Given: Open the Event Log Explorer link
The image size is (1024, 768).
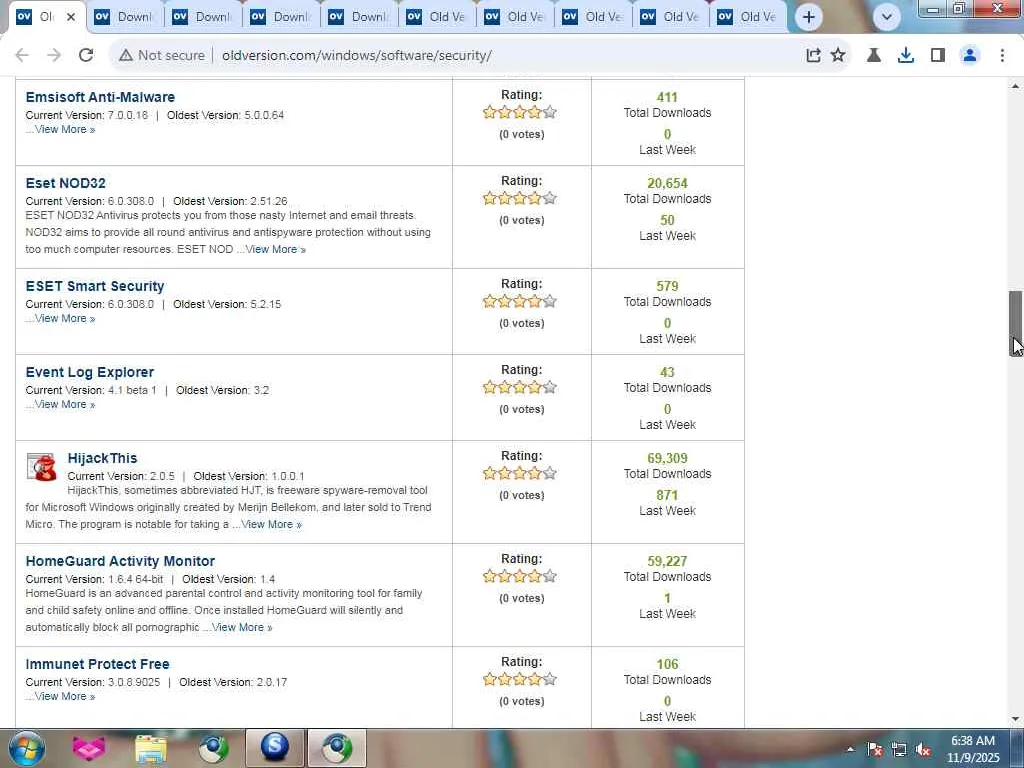Looking at the screenshot, I should (89, 372).
